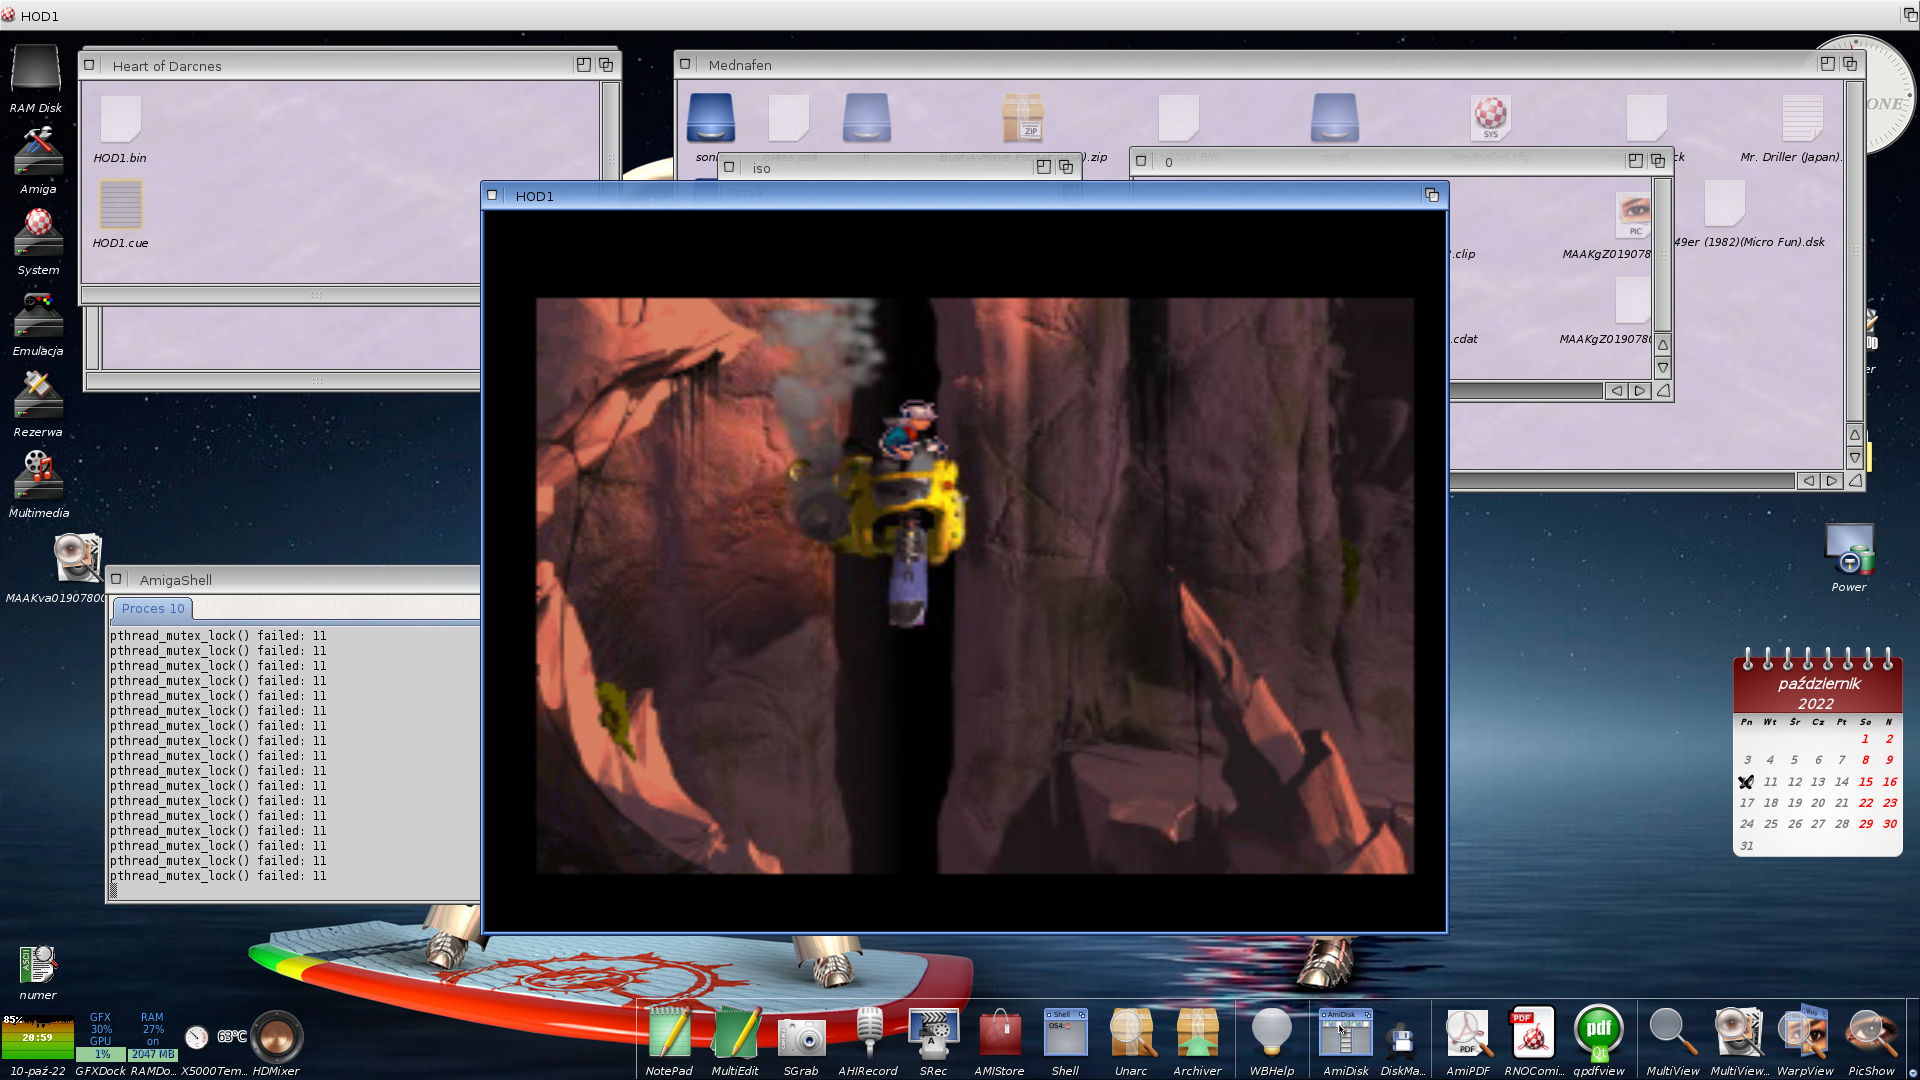The width and height of the screenshot is (1920, 1080).
Task: Open WBHelp lightbulb icon
Action: [x=1272, y=1033]
